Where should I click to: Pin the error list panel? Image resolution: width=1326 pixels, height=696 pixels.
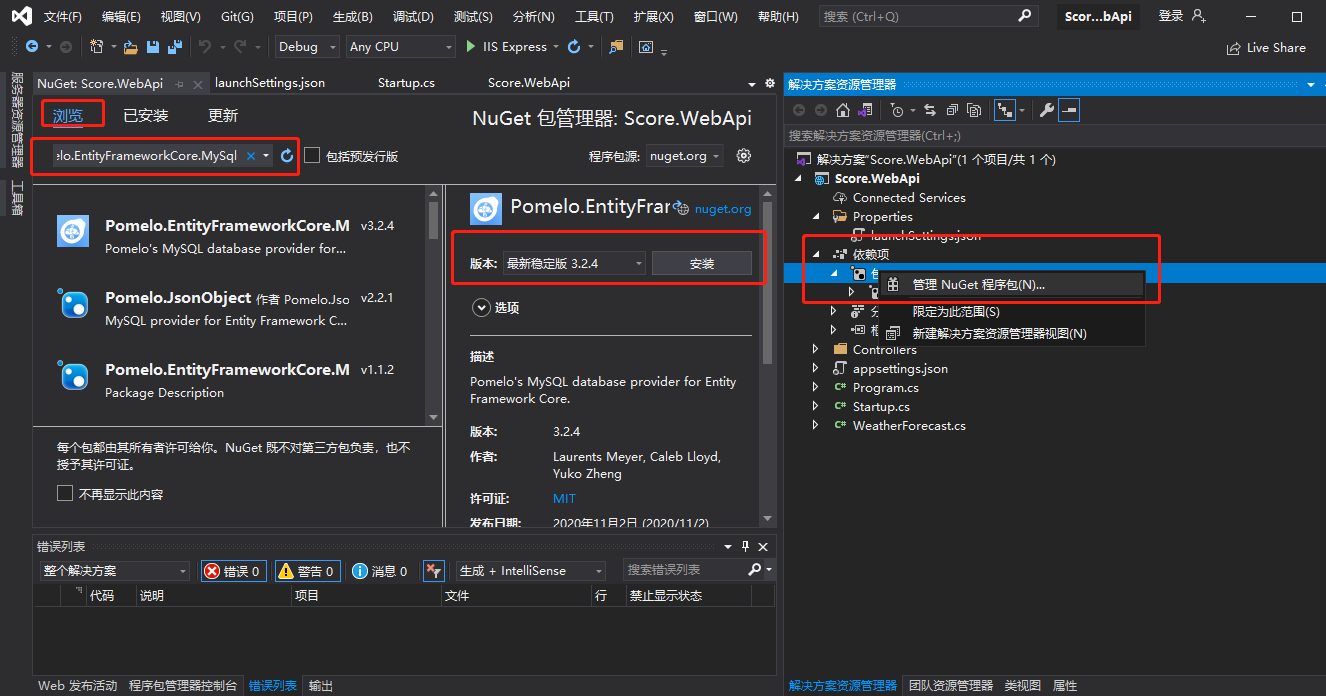745,546
